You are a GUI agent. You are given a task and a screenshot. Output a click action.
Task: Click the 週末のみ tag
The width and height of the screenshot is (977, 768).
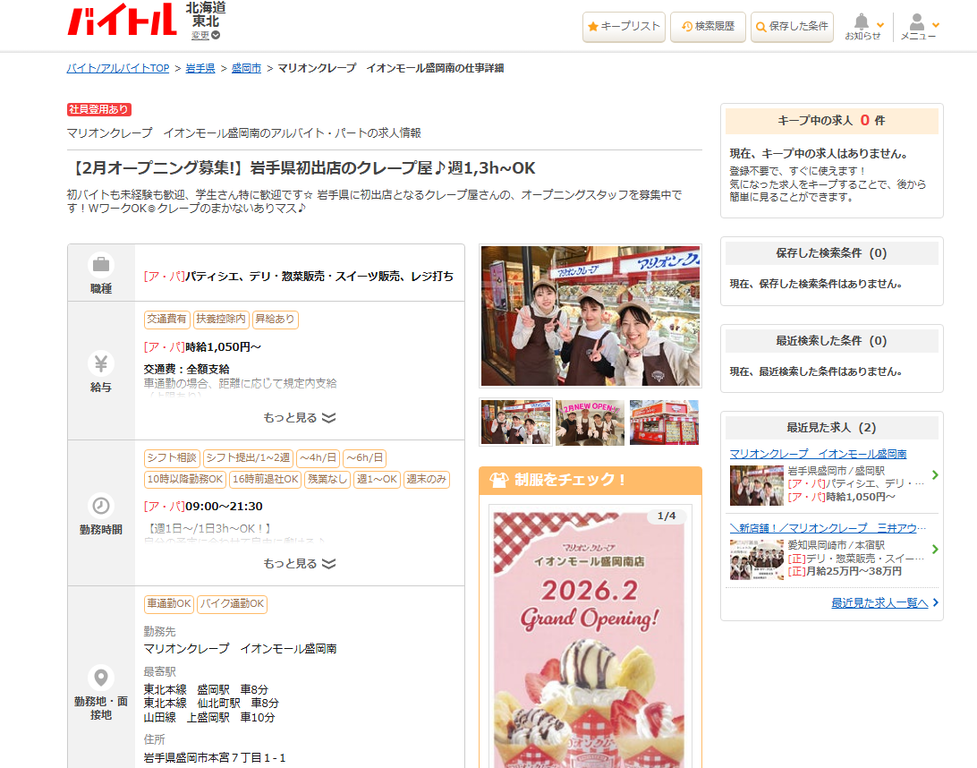pyautogui.click(x=426, y=480)
